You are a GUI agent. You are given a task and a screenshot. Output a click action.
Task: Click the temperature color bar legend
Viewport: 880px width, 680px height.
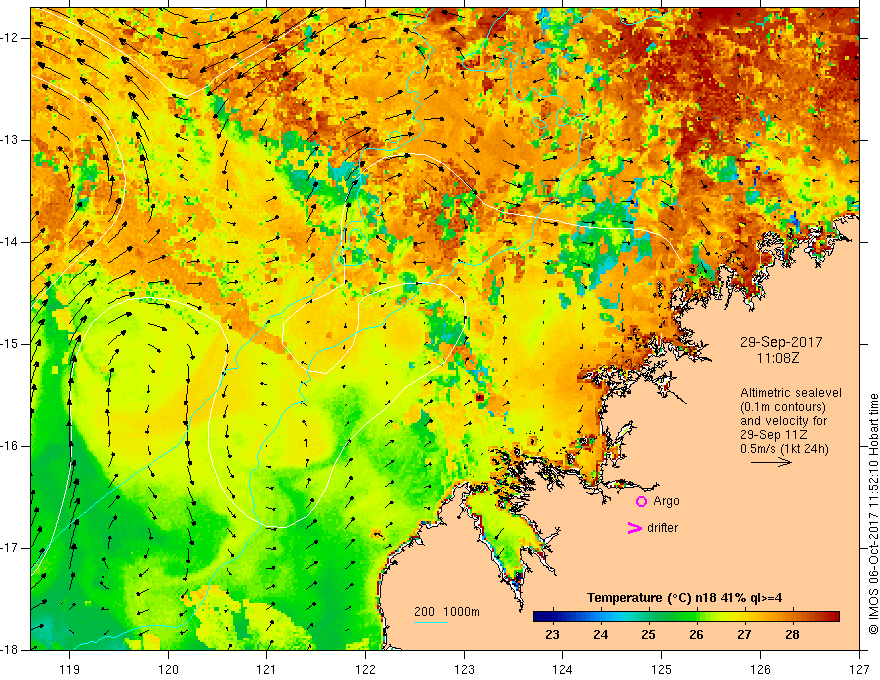tap(686, 617)
